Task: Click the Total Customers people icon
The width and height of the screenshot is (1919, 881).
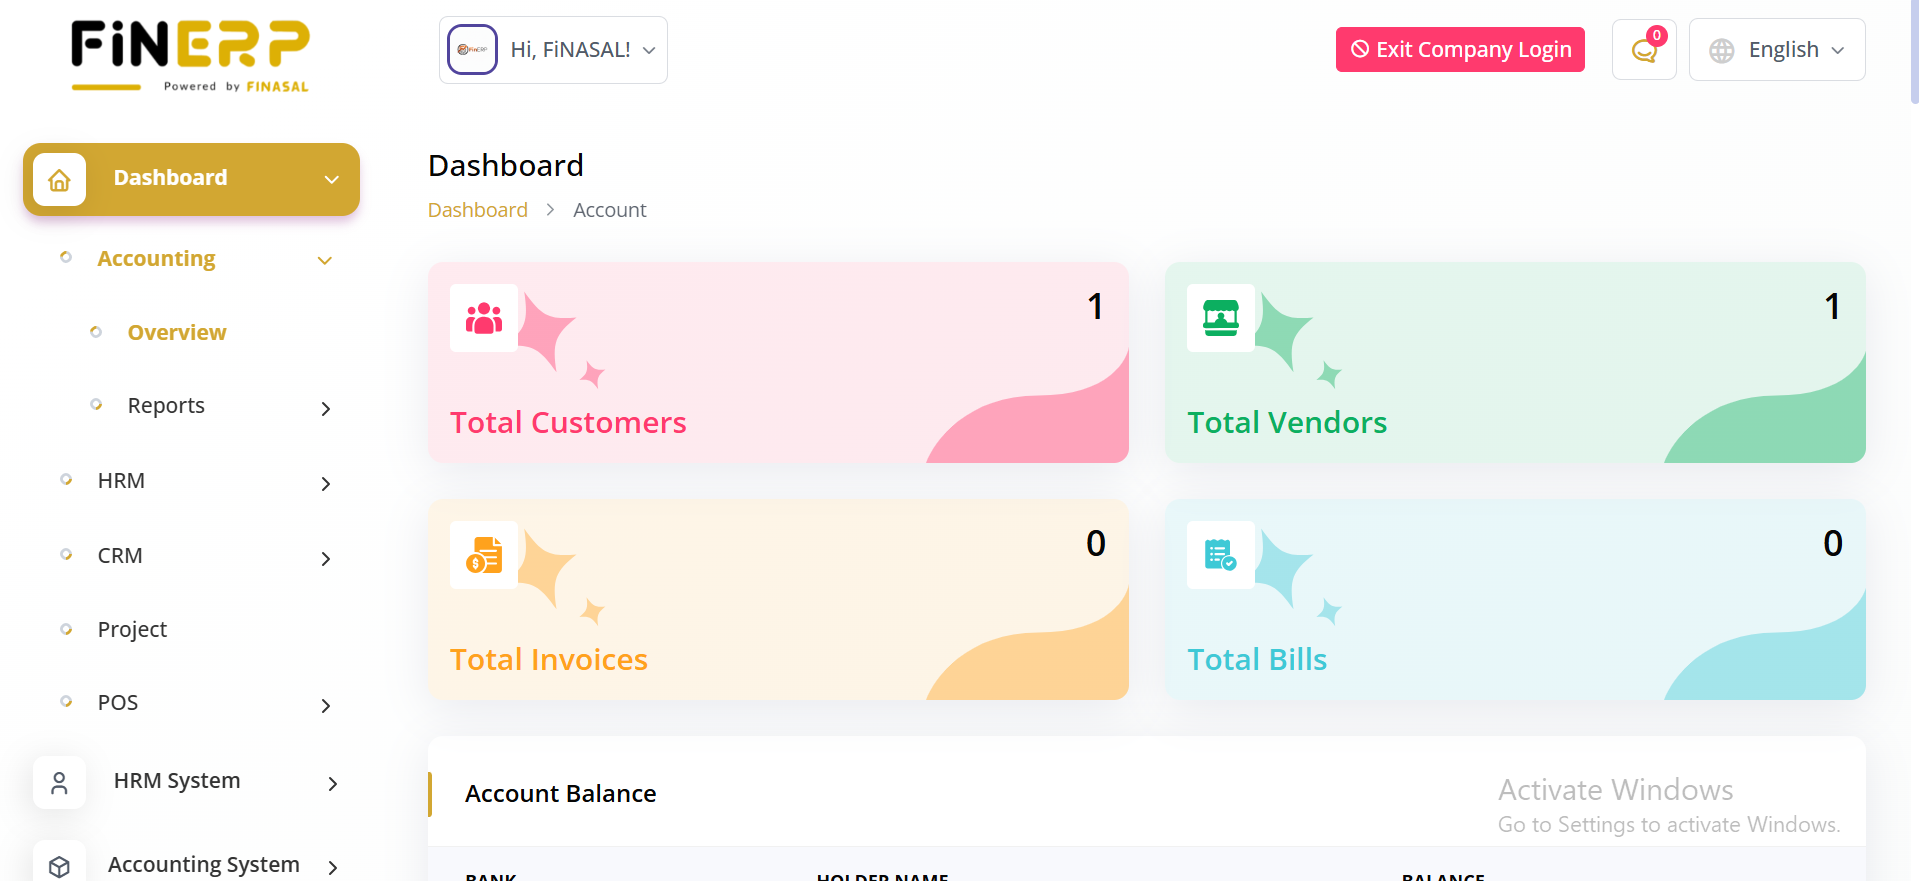Action: click(x=484, y=318)
